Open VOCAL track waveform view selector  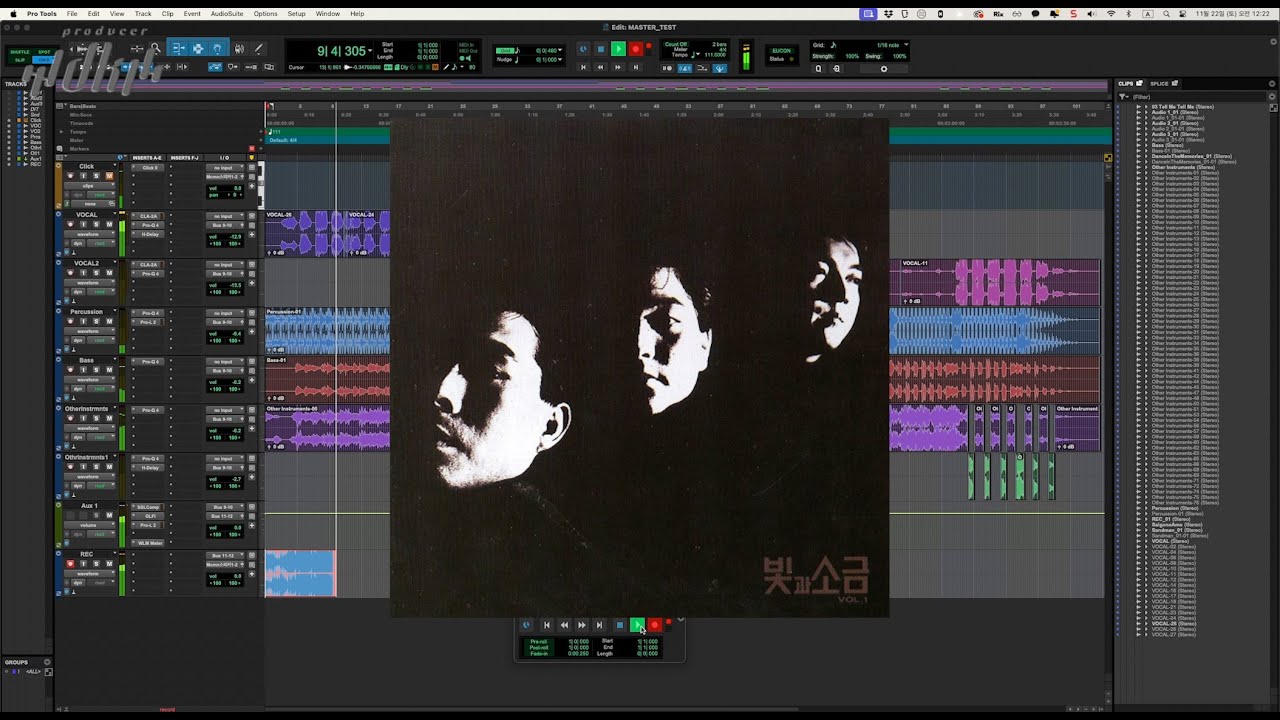point(90,234)
